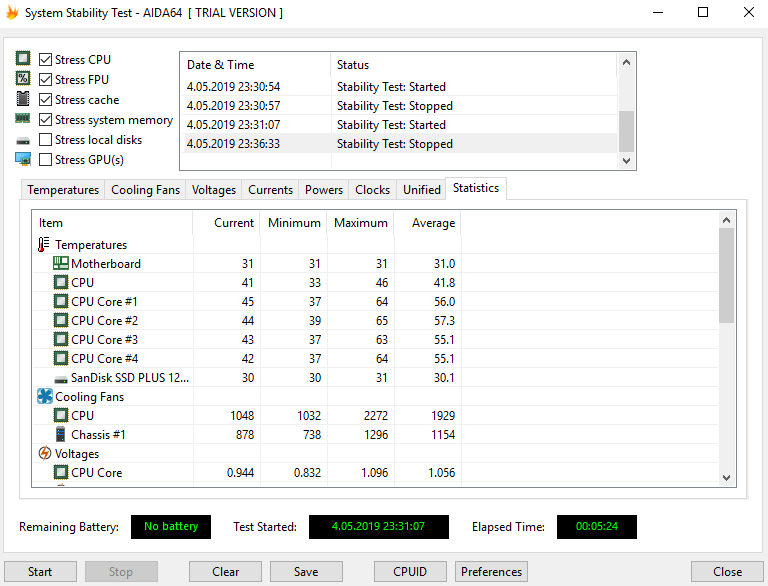Click the CPU Core #2 icon
768x586 pixels.
(x=61, y=320)
